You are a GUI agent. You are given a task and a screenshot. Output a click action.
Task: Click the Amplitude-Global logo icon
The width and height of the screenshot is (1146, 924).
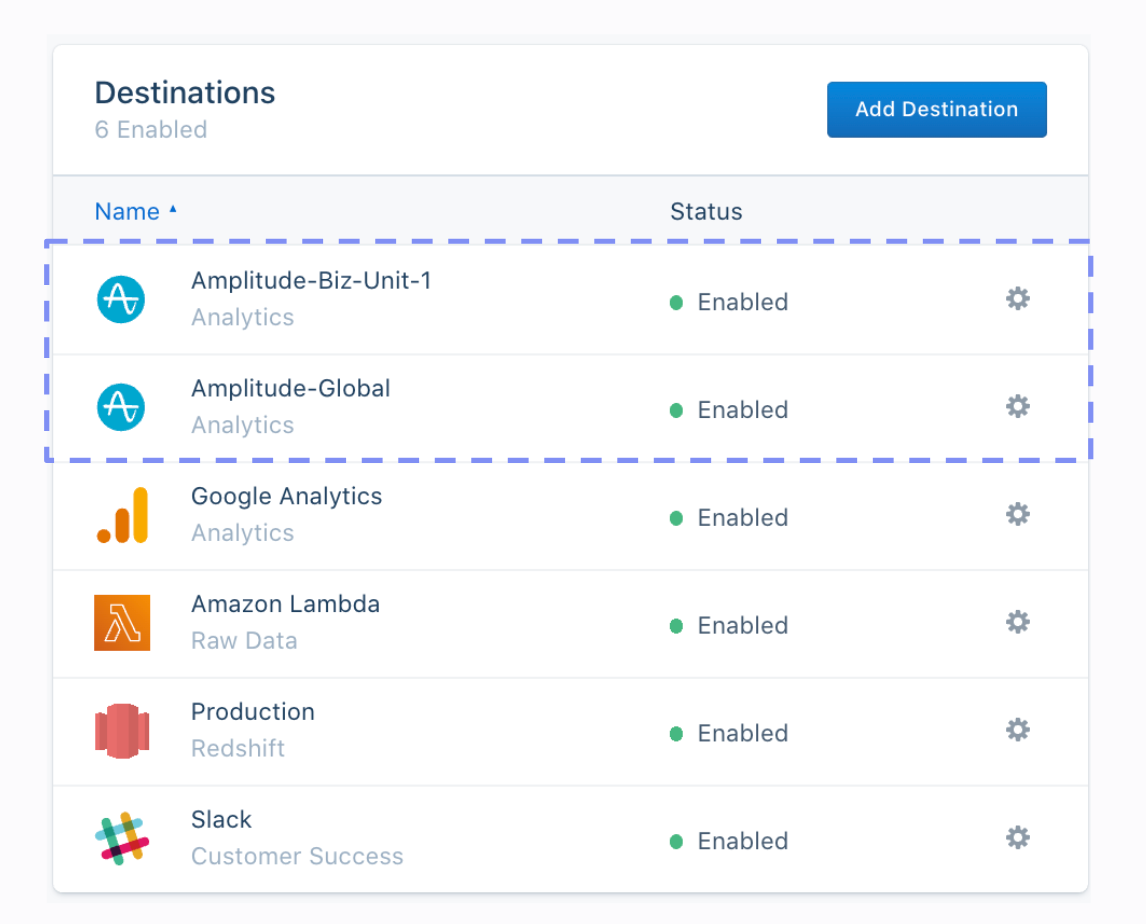pos(121,407)
